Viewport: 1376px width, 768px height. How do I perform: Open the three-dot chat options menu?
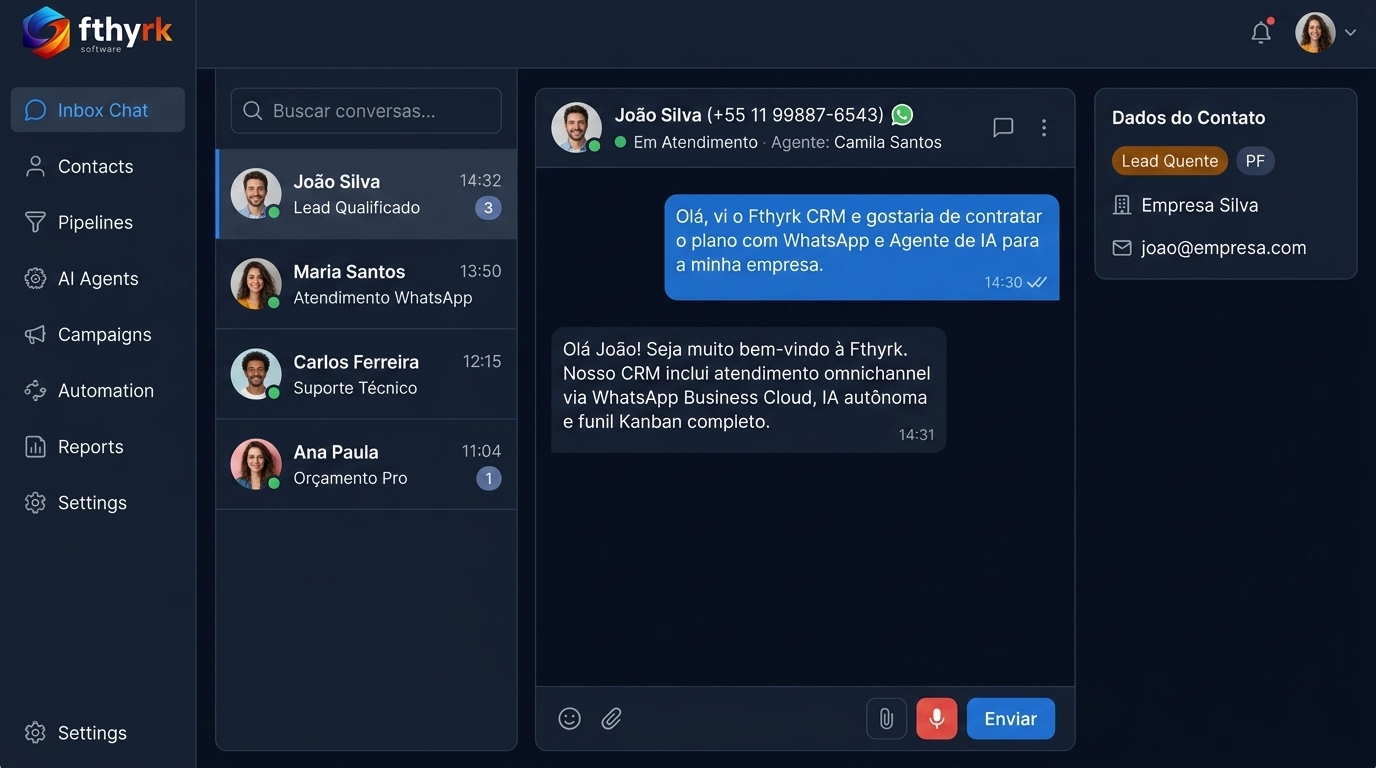pyautogui.click(x=1043, y=127)
